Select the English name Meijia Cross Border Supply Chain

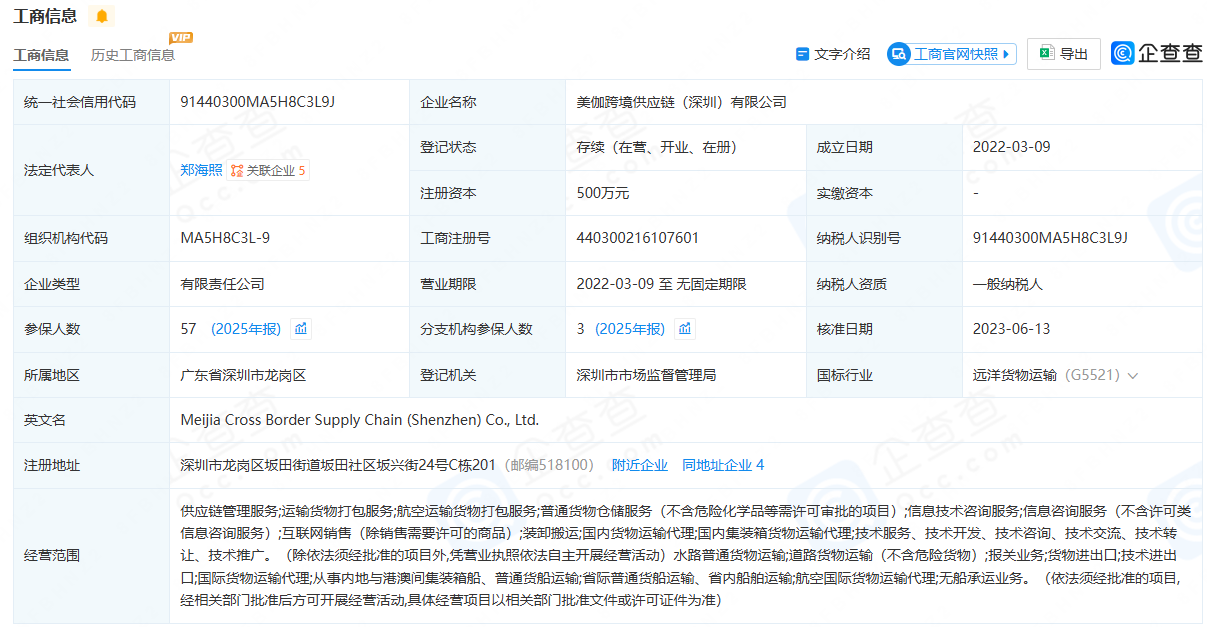359,420
